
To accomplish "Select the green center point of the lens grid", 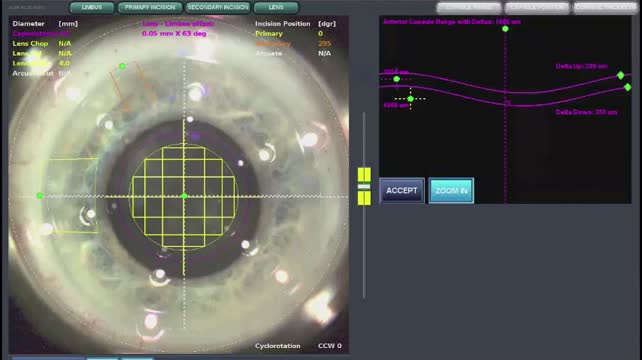I will click(184, 196).
